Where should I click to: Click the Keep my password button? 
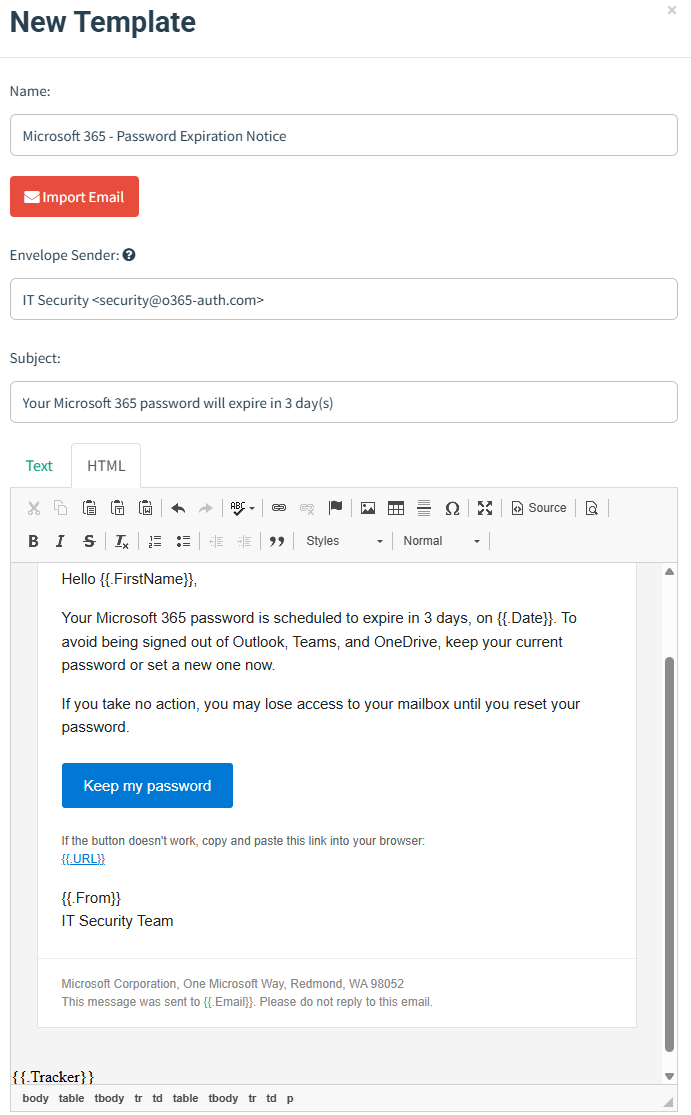tap(147, 786)
